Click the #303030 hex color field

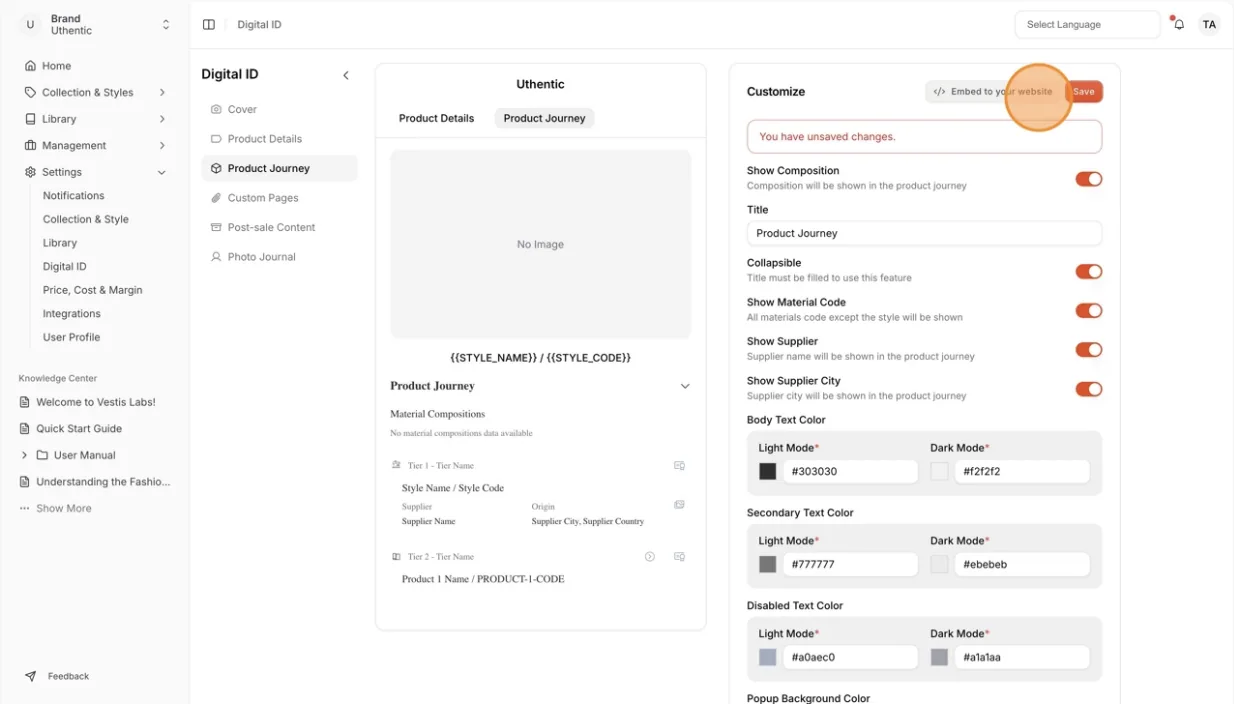tap(850, 472)
